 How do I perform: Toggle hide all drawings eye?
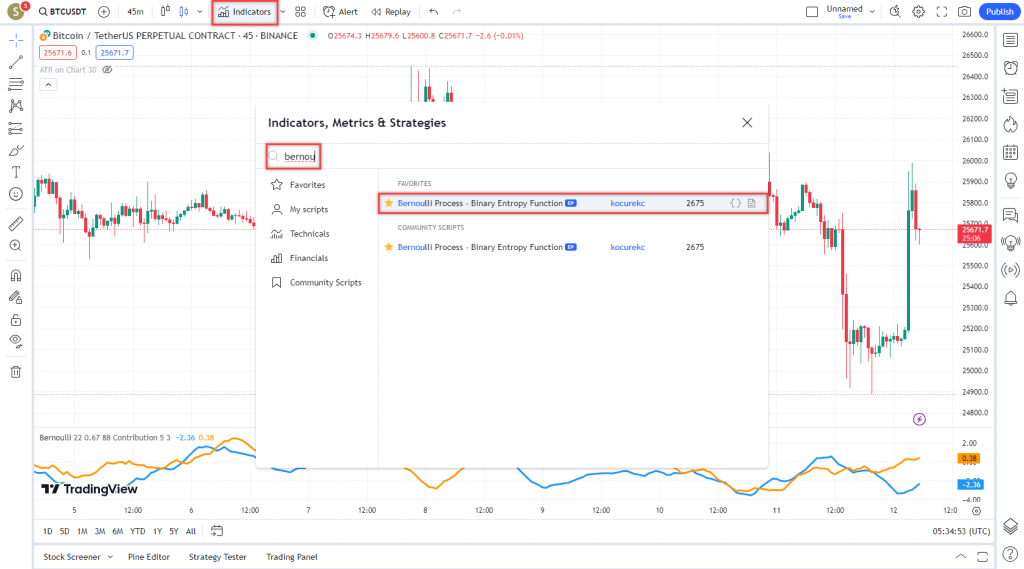click(x=16, y=342)
